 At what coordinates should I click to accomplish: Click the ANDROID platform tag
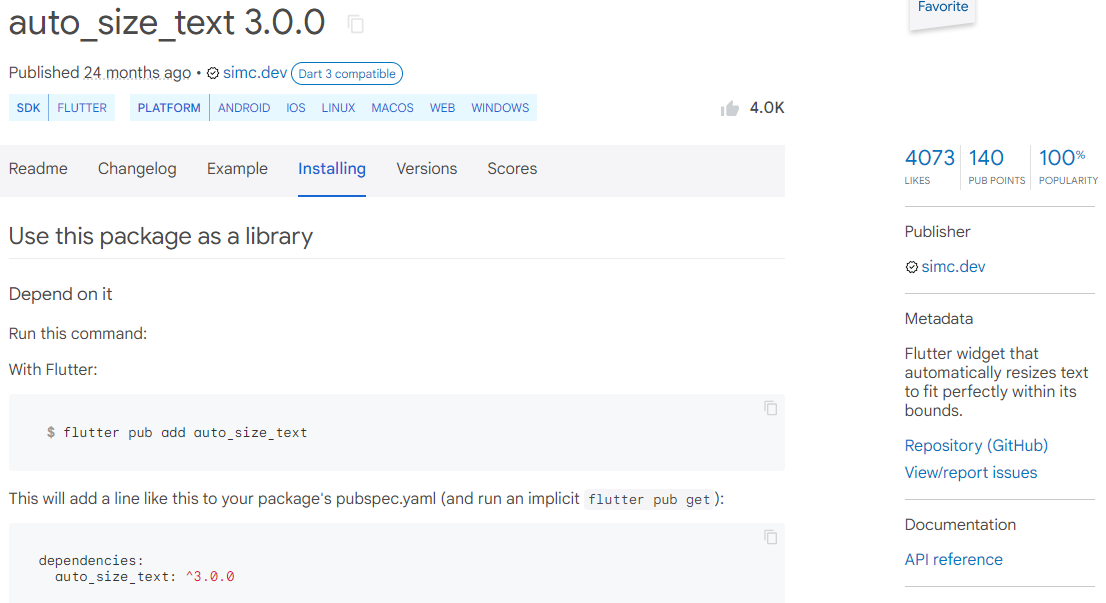click(244, 108)
